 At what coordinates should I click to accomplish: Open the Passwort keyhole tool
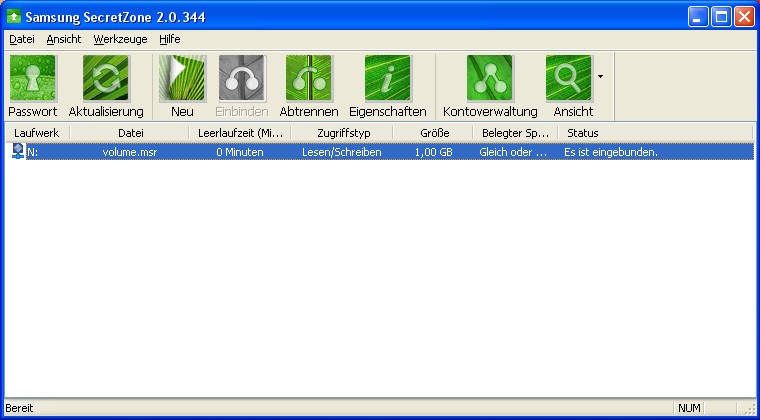coord(32,78)
